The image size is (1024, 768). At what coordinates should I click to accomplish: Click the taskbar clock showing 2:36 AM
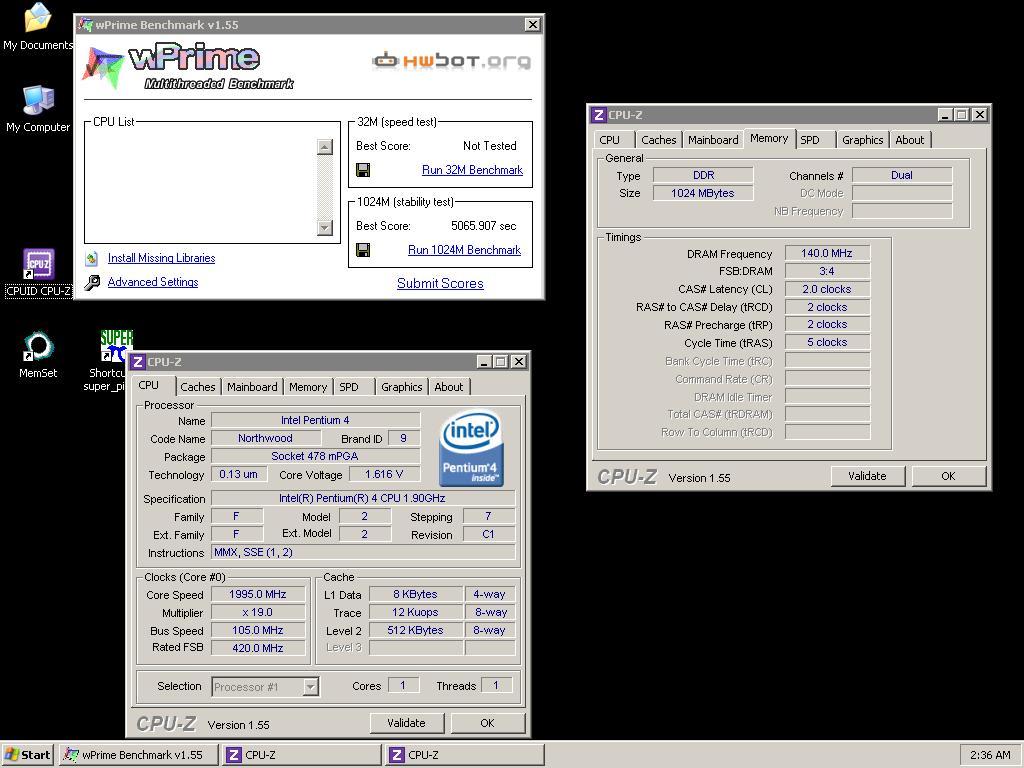coord(990,755)
